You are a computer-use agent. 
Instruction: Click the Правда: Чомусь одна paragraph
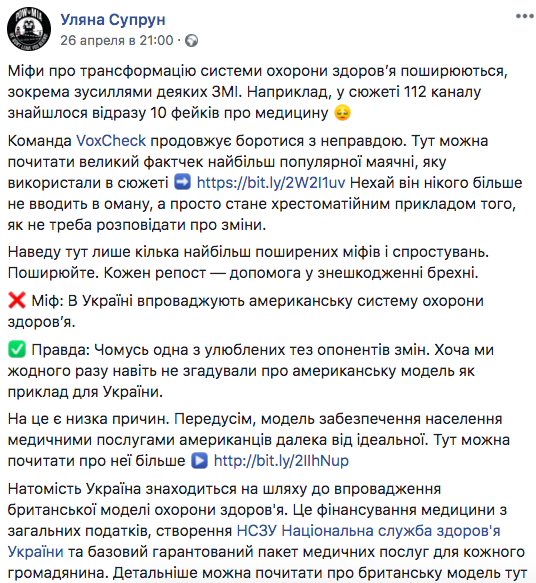(x=251, y=371)
